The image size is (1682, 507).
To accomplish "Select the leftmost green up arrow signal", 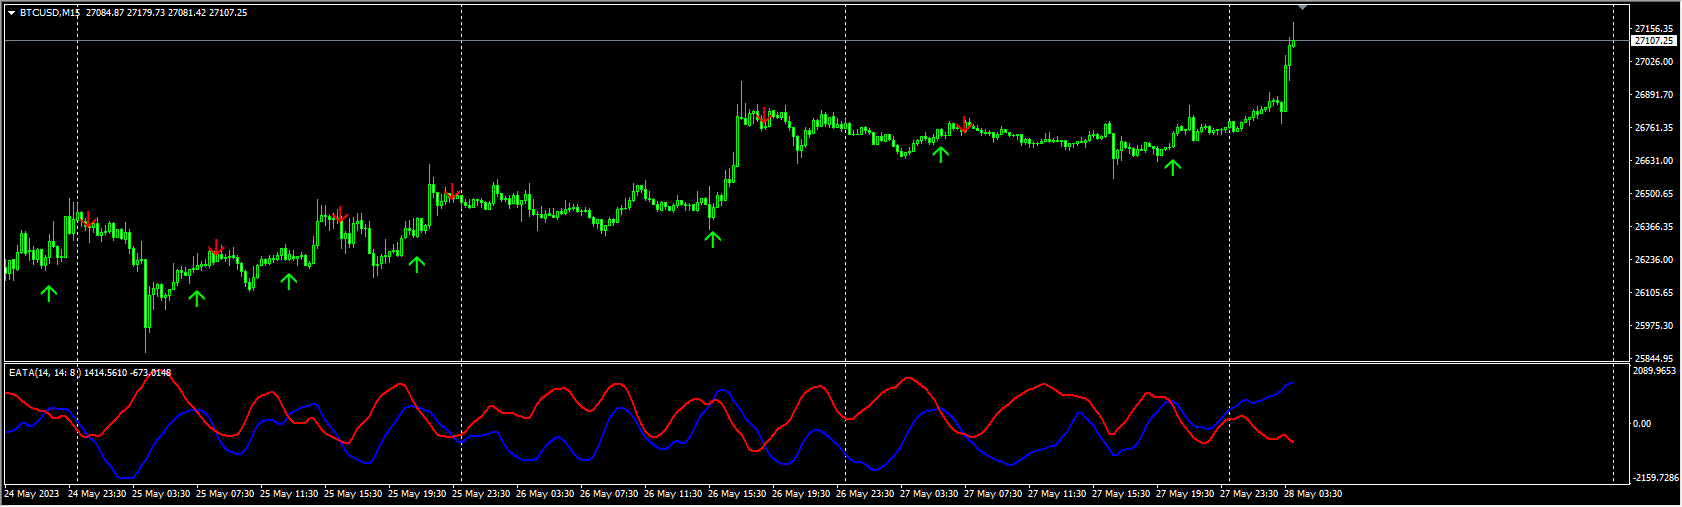I will point(49,292).
